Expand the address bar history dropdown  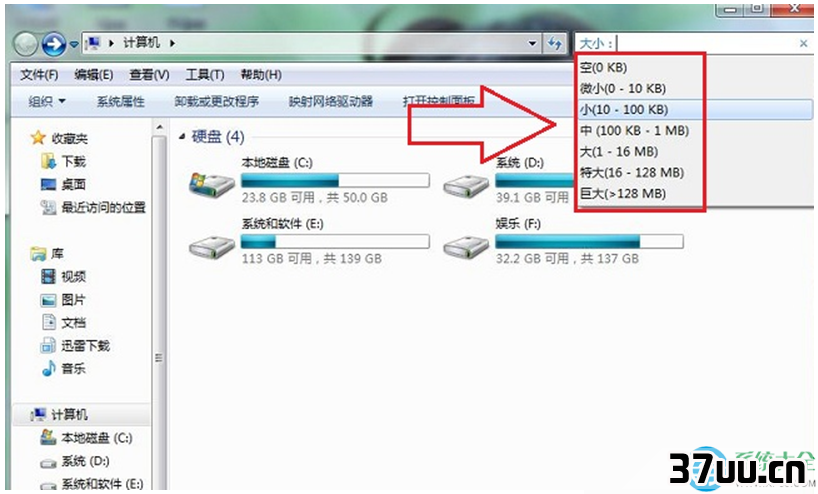point(532,43)
